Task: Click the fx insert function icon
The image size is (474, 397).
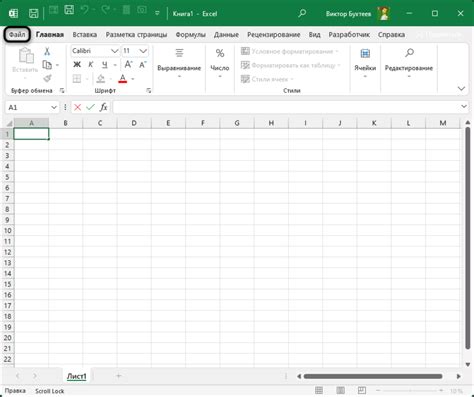Action: [x=104, y=107]
